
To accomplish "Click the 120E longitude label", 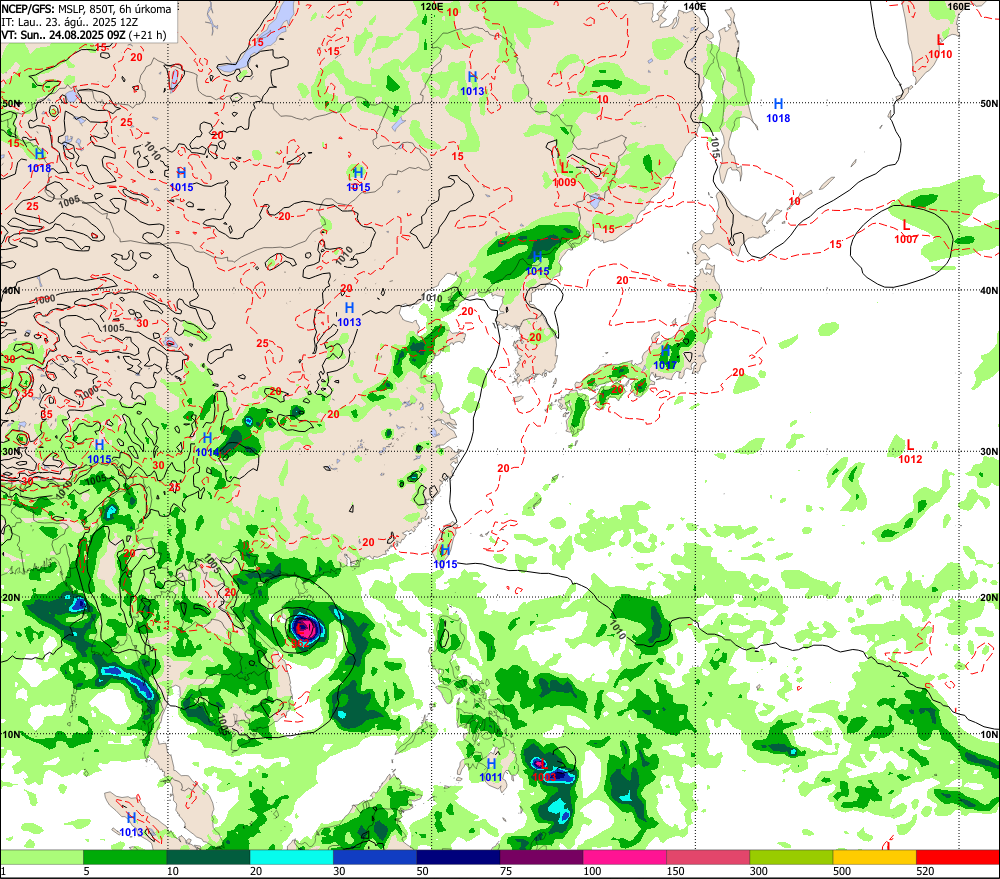I will 432,6.
